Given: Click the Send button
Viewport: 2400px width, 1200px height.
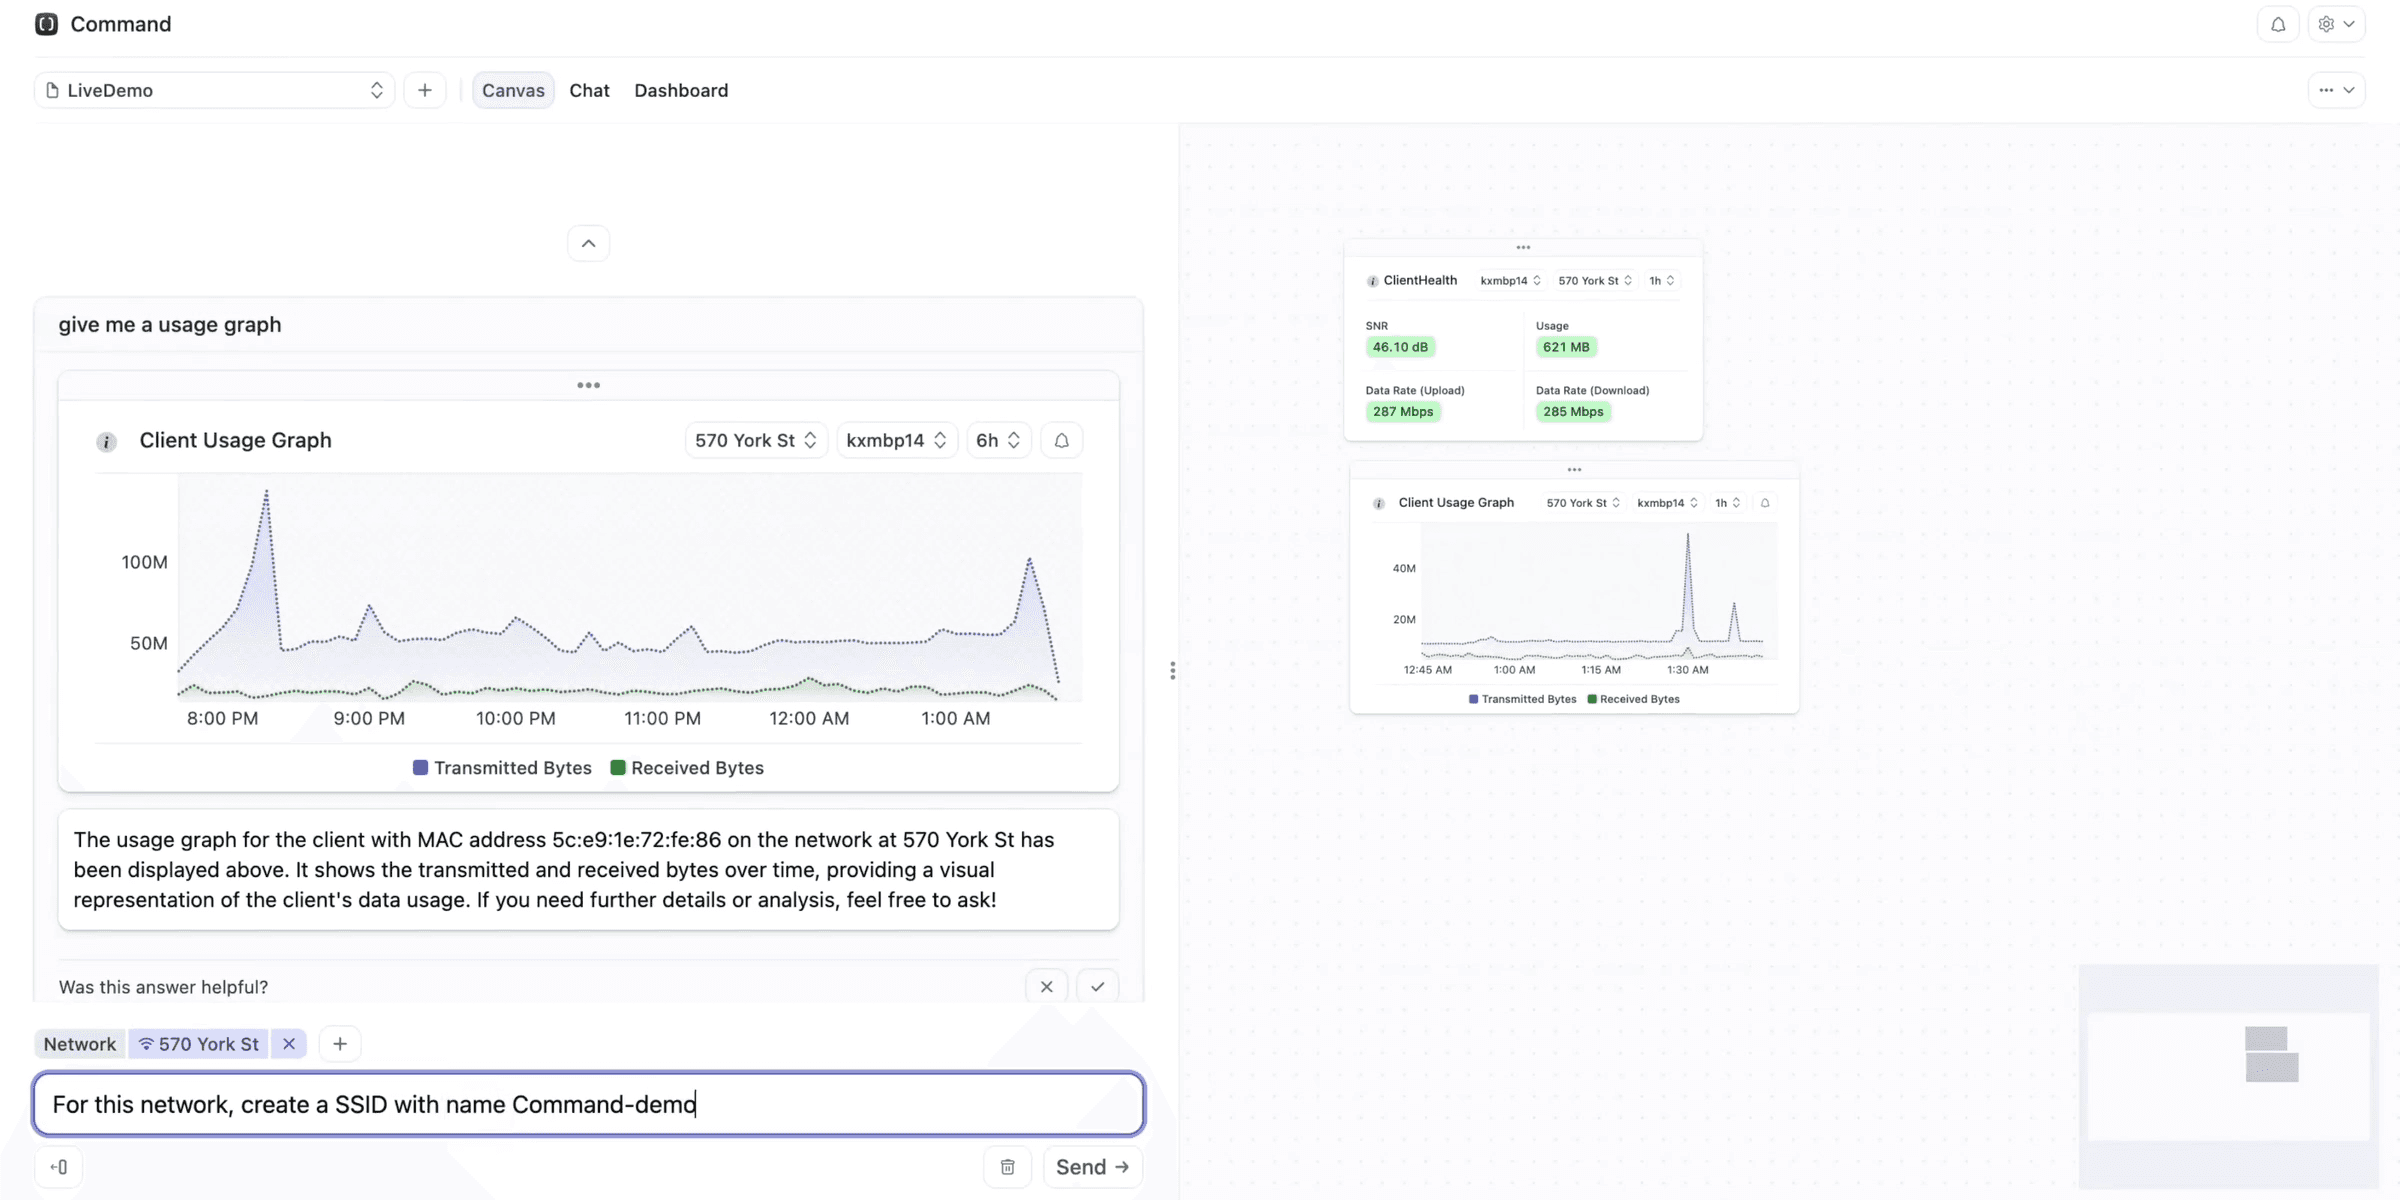Looking at the screenshot, I should click(x=1091, y=1166).
